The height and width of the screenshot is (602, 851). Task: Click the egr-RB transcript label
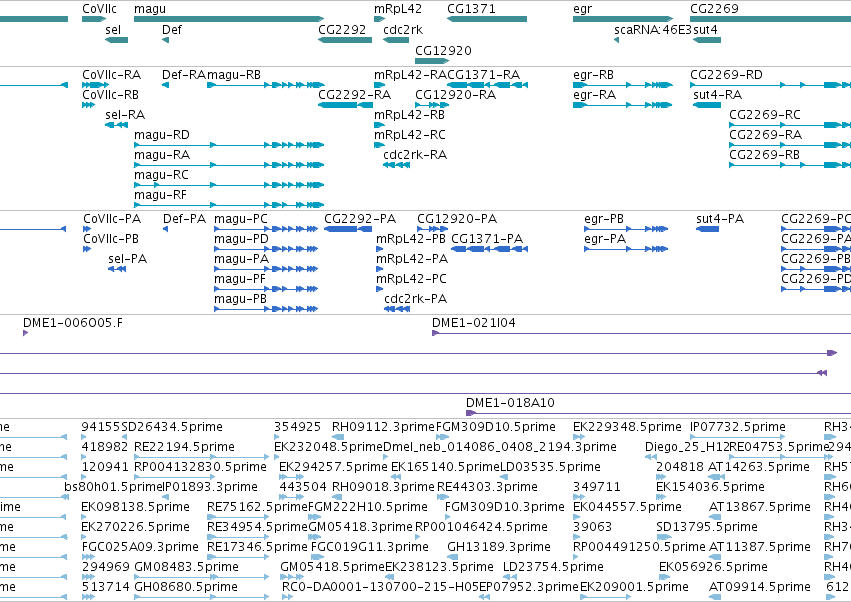click(593, 75)
